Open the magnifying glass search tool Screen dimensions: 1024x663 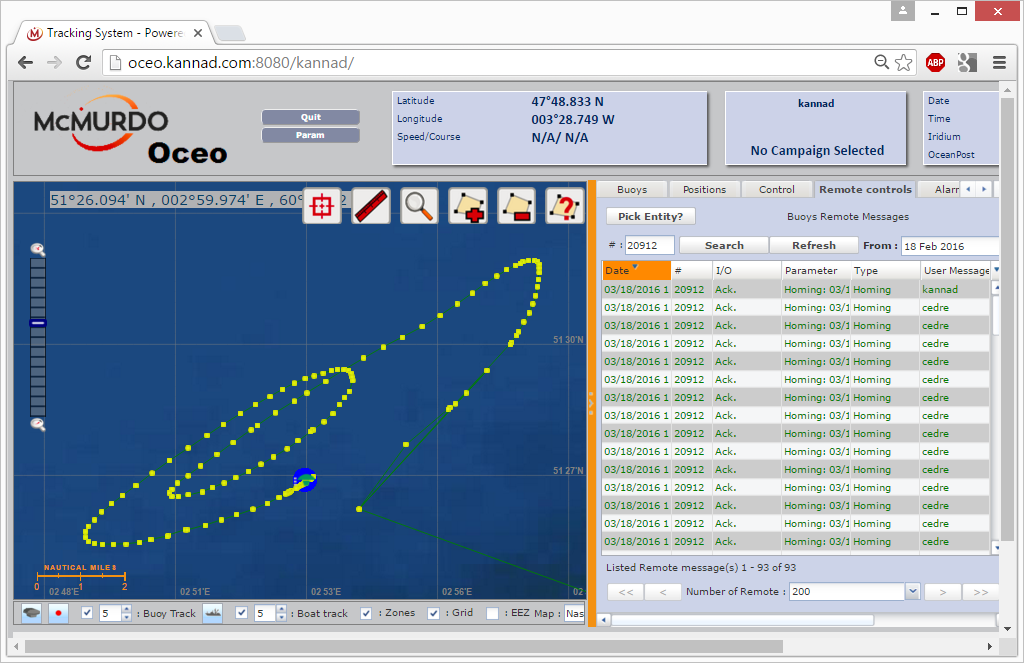coord(419,206)
